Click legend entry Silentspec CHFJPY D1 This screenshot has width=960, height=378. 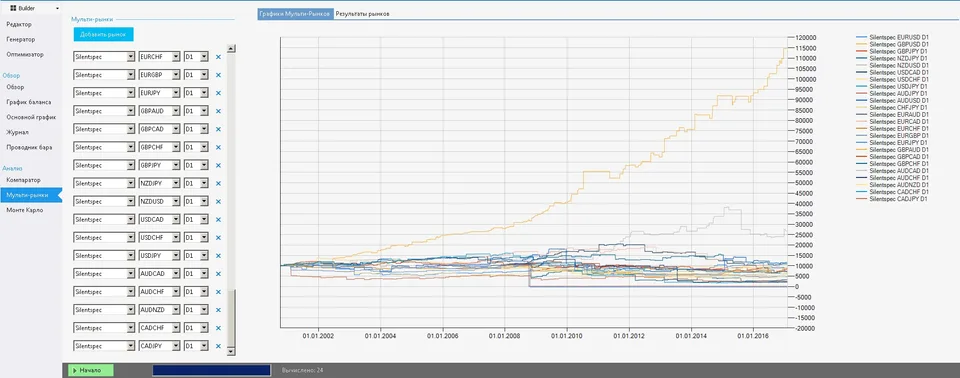pyautogui.click(x=893, y=107)
